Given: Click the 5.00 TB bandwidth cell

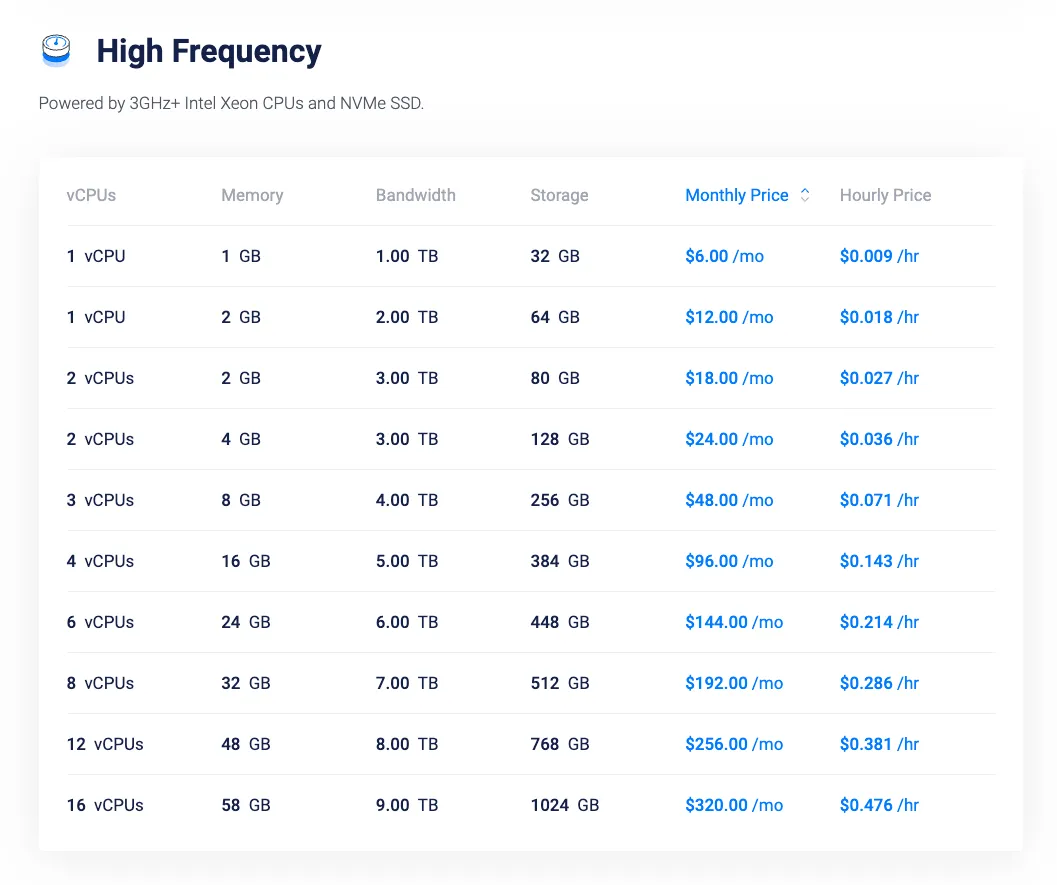Looking at the screenshot, I should 407,561.
